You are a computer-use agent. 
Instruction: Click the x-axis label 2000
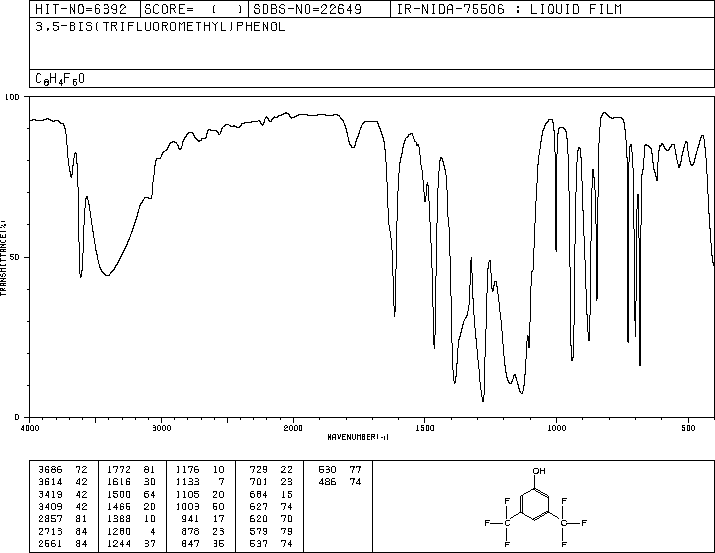pyautogui.click(x=293, y=428)
